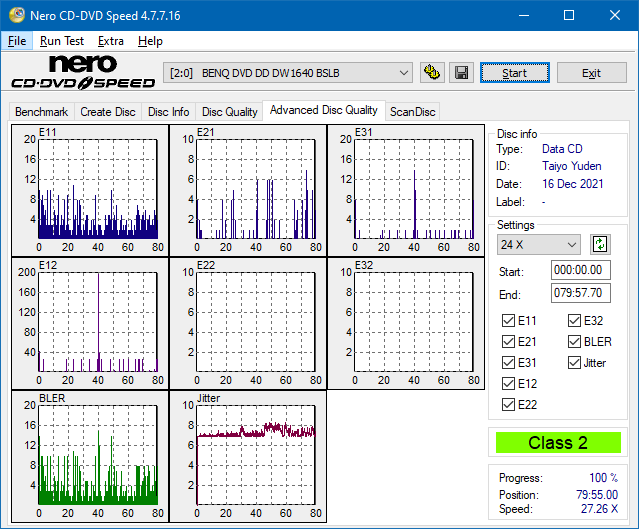Click the drive options icon beside drive selector

coord(432,73)
